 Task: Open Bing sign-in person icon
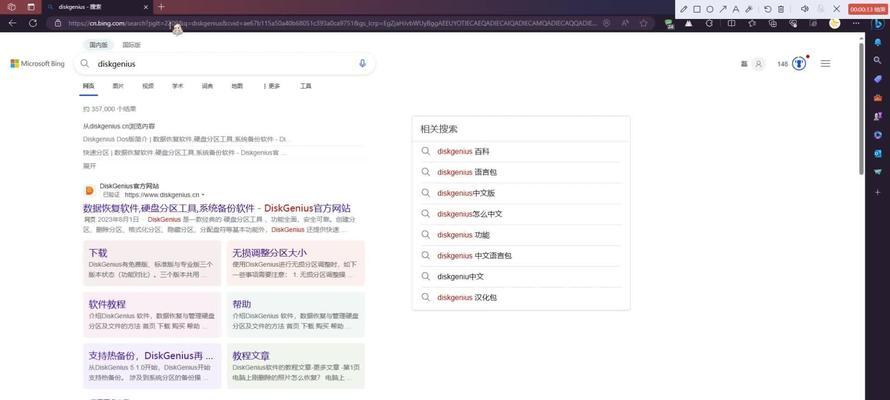pos(758,64)
